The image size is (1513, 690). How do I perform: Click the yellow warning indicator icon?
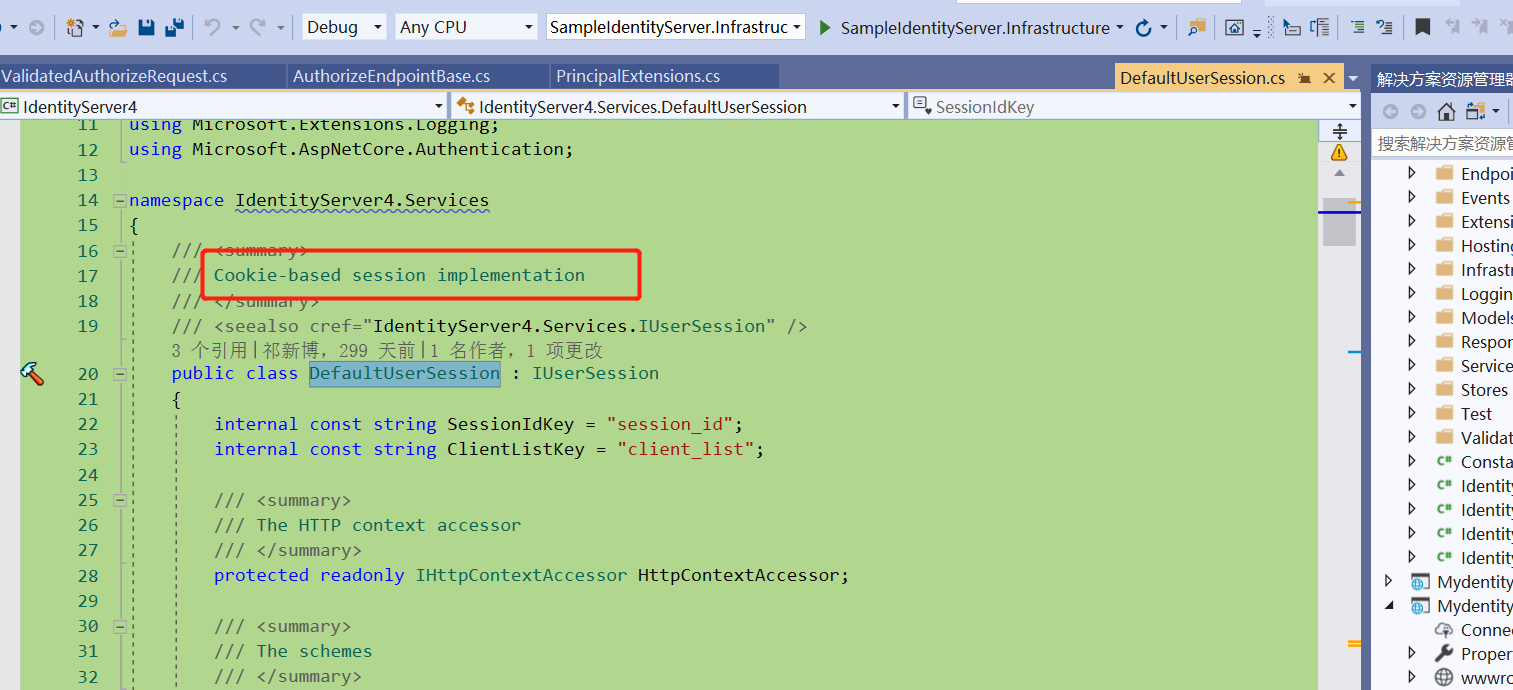click(x=1339, y=152)
